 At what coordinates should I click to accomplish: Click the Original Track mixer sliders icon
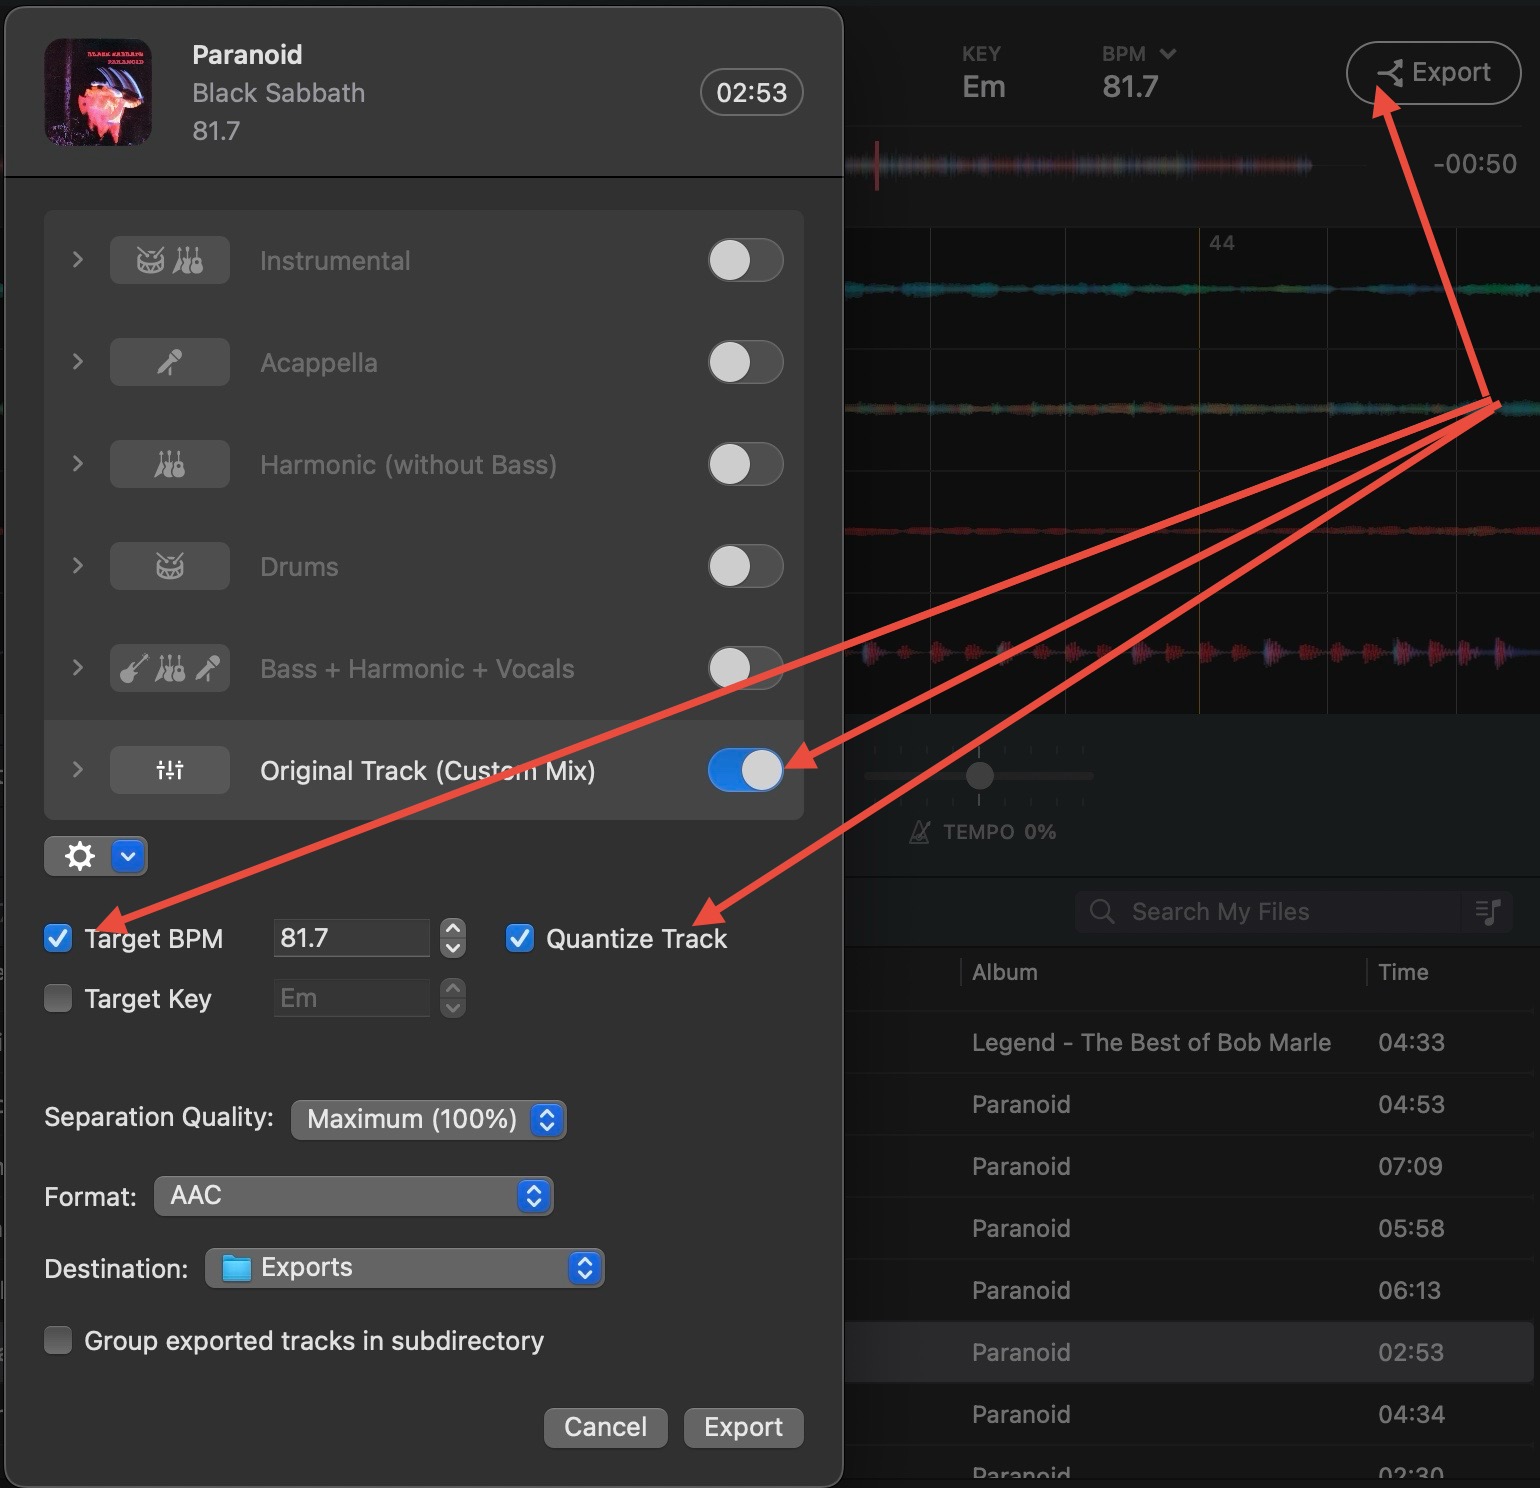pyautogui.click(x=169, y=771)
